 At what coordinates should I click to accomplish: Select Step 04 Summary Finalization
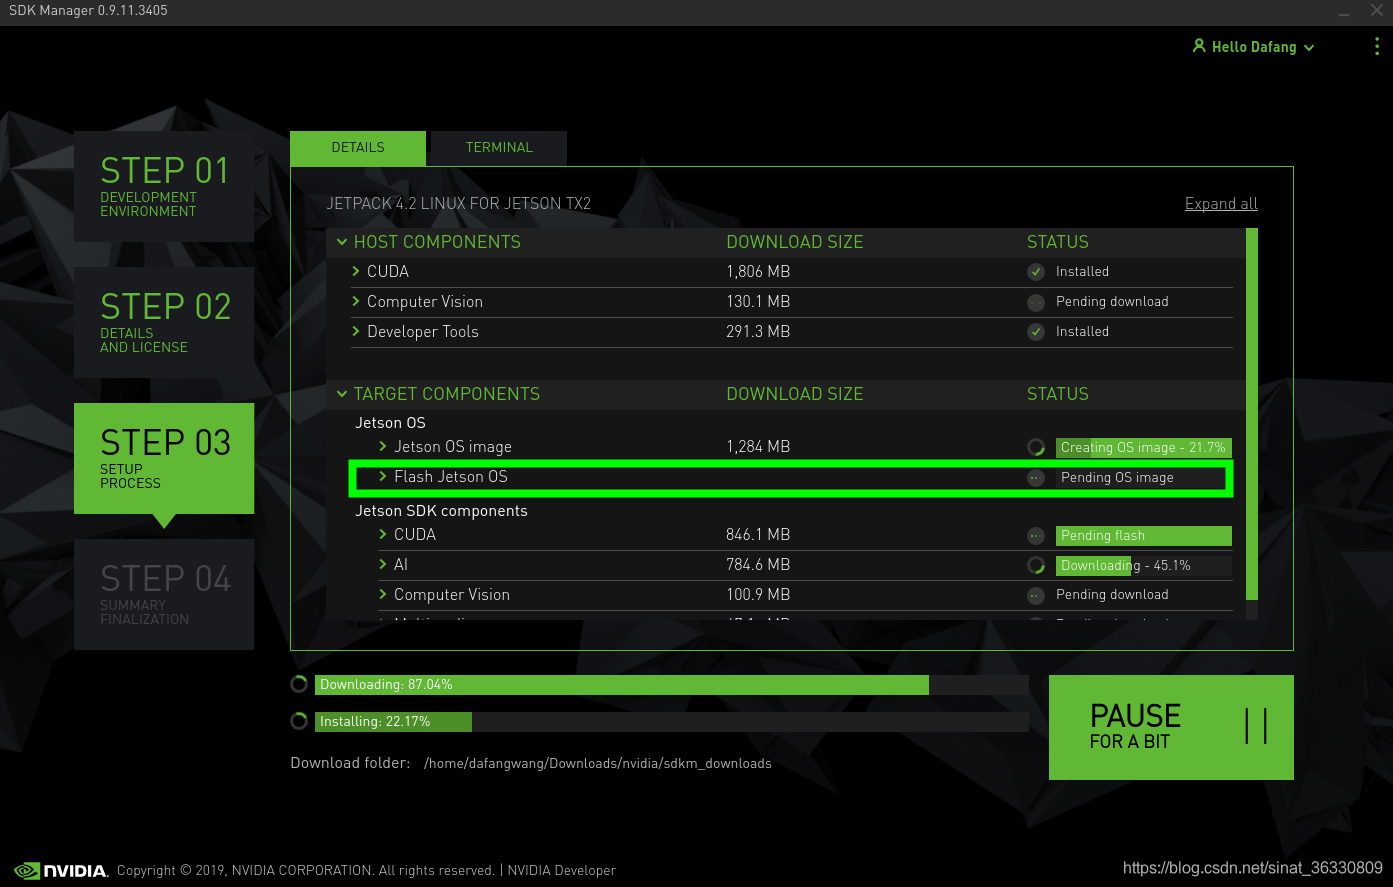point(164,594)
